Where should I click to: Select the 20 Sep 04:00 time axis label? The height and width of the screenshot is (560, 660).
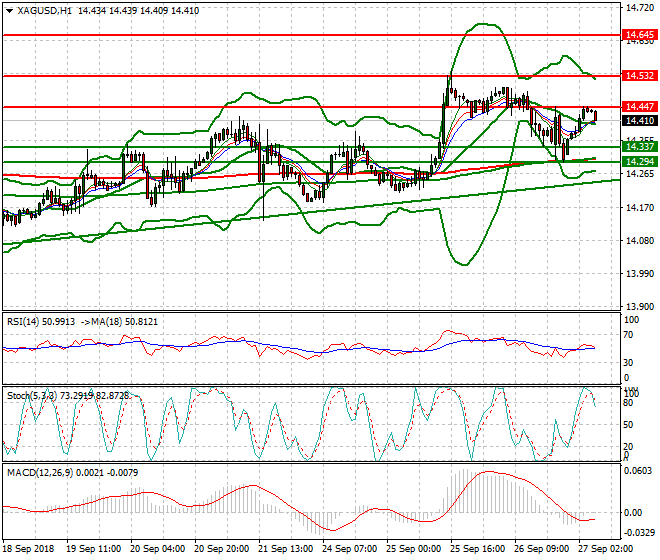pyautogui.click(x=157, y=549)
